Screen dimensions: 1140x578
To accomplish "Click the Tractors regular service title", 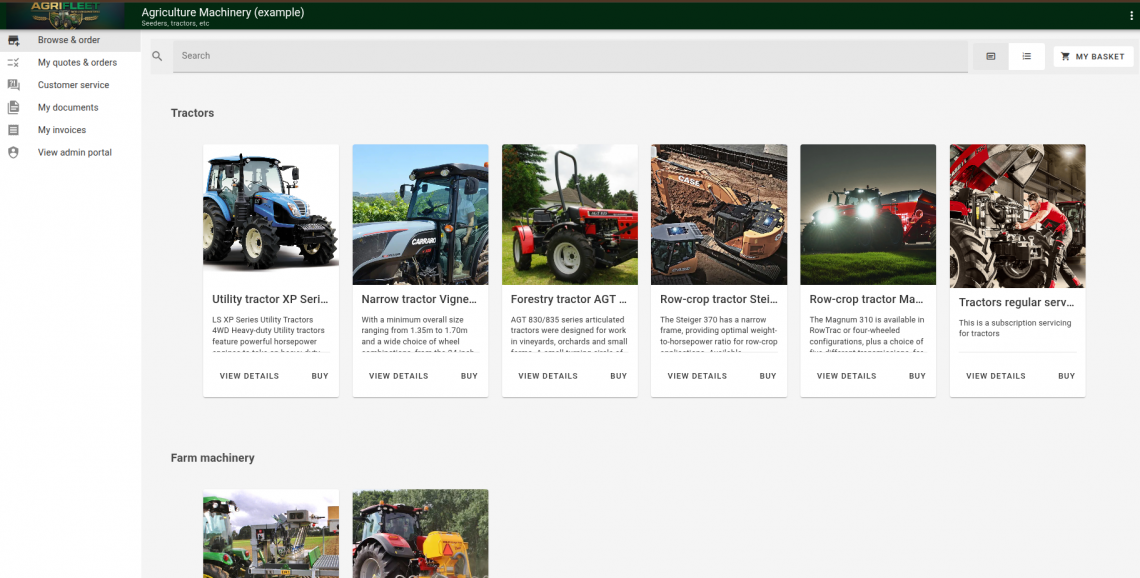I will 1017,302.
